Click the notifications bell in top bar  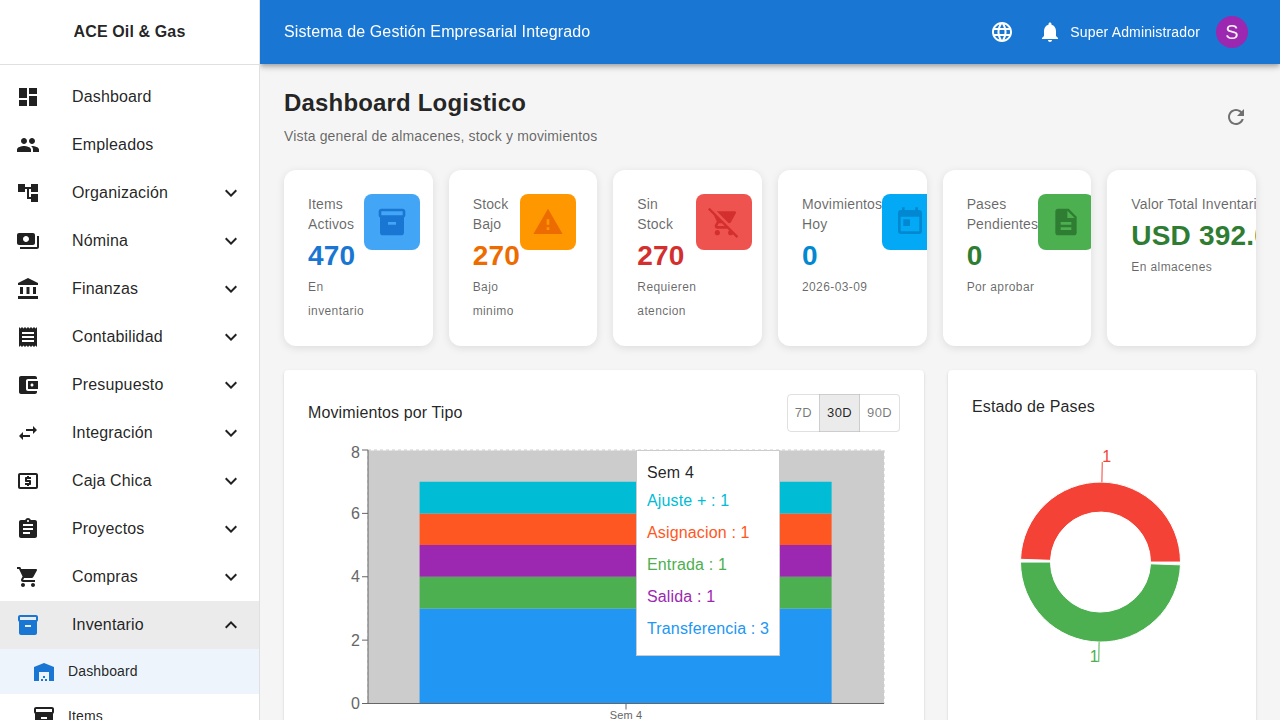pyautogui.click(x=1049, y=31)
